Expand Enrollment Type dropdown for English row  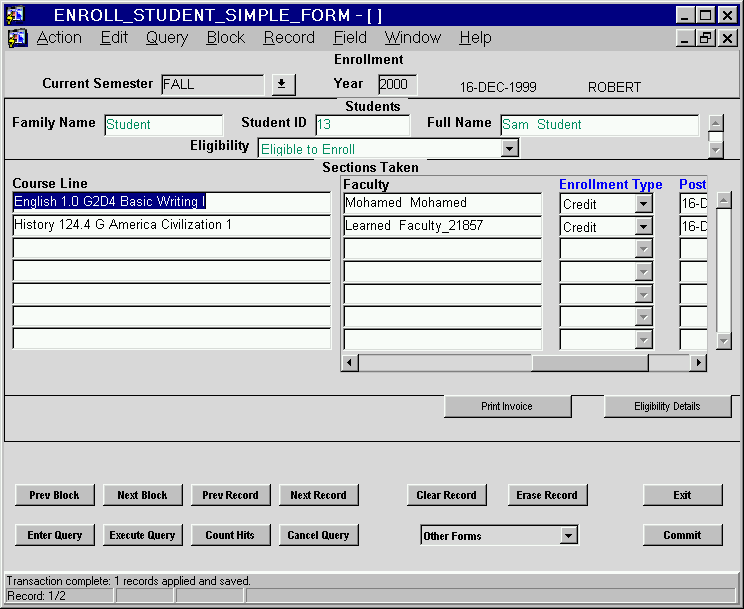pyautogui.click(x=643, y=204)
